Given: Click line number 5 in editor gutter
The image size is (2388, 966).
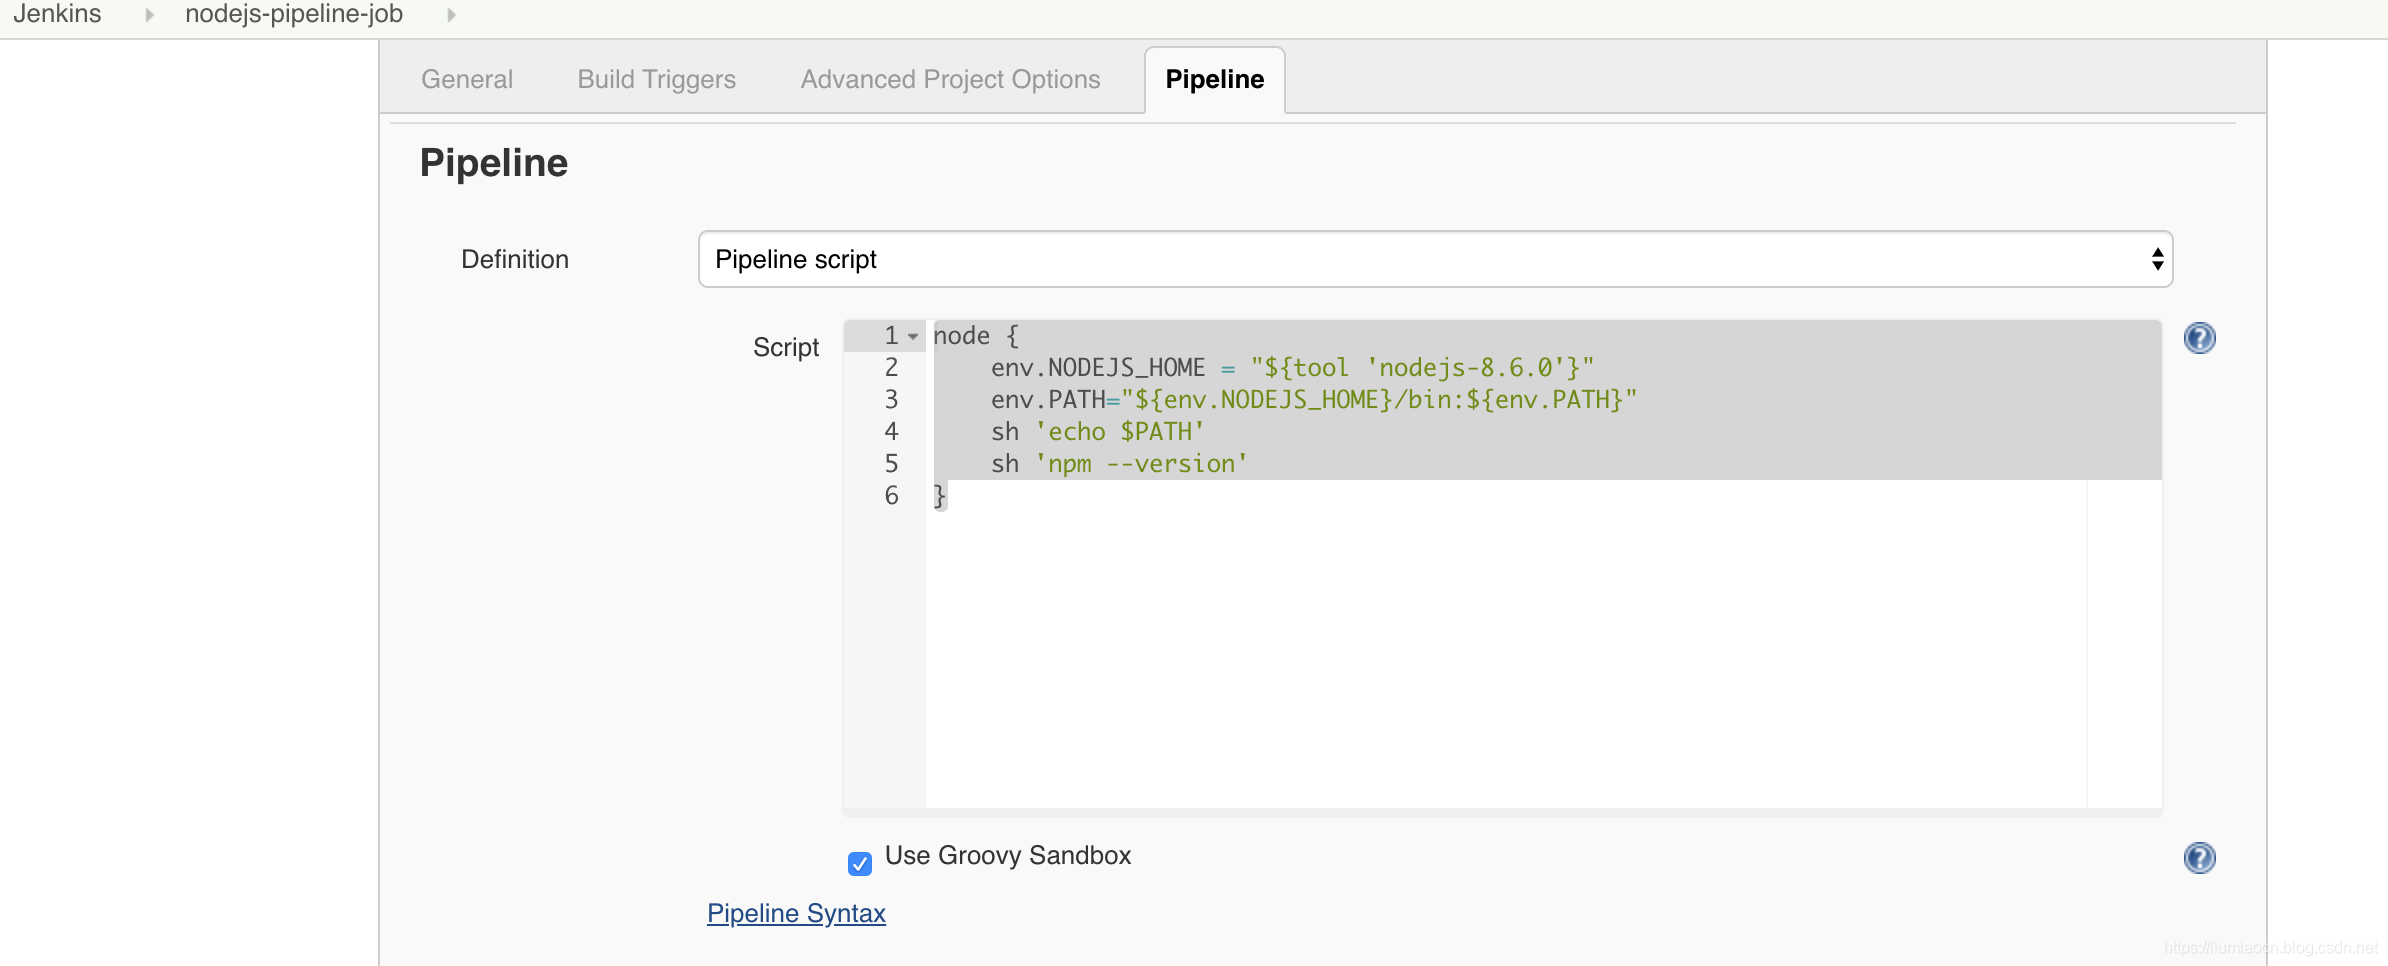Looking at the screenshot, I should pos(891,464).
